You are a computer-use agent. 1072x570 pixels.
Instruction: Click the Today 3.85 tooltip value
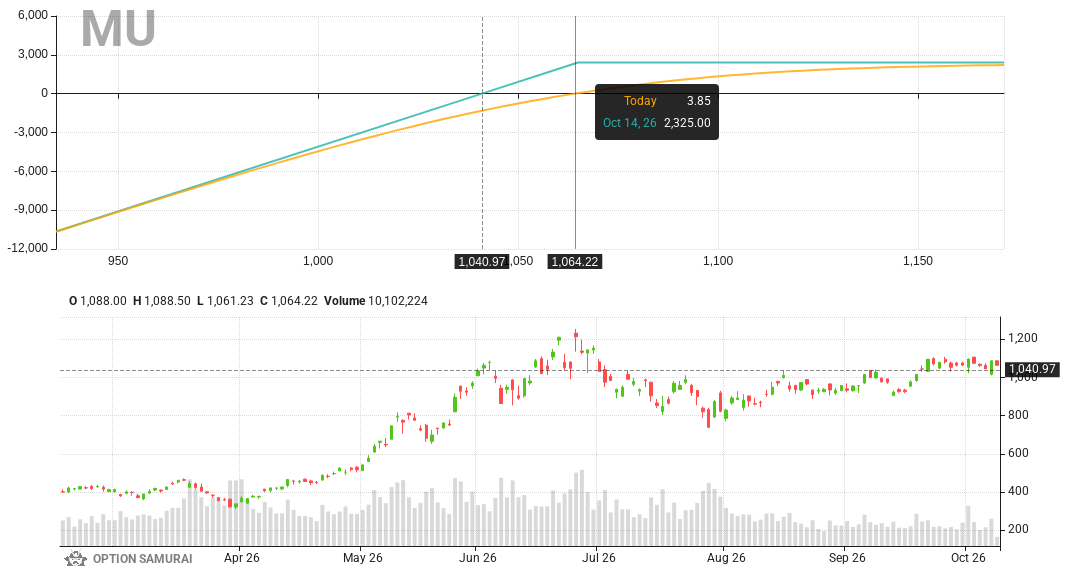click(699, 100)
